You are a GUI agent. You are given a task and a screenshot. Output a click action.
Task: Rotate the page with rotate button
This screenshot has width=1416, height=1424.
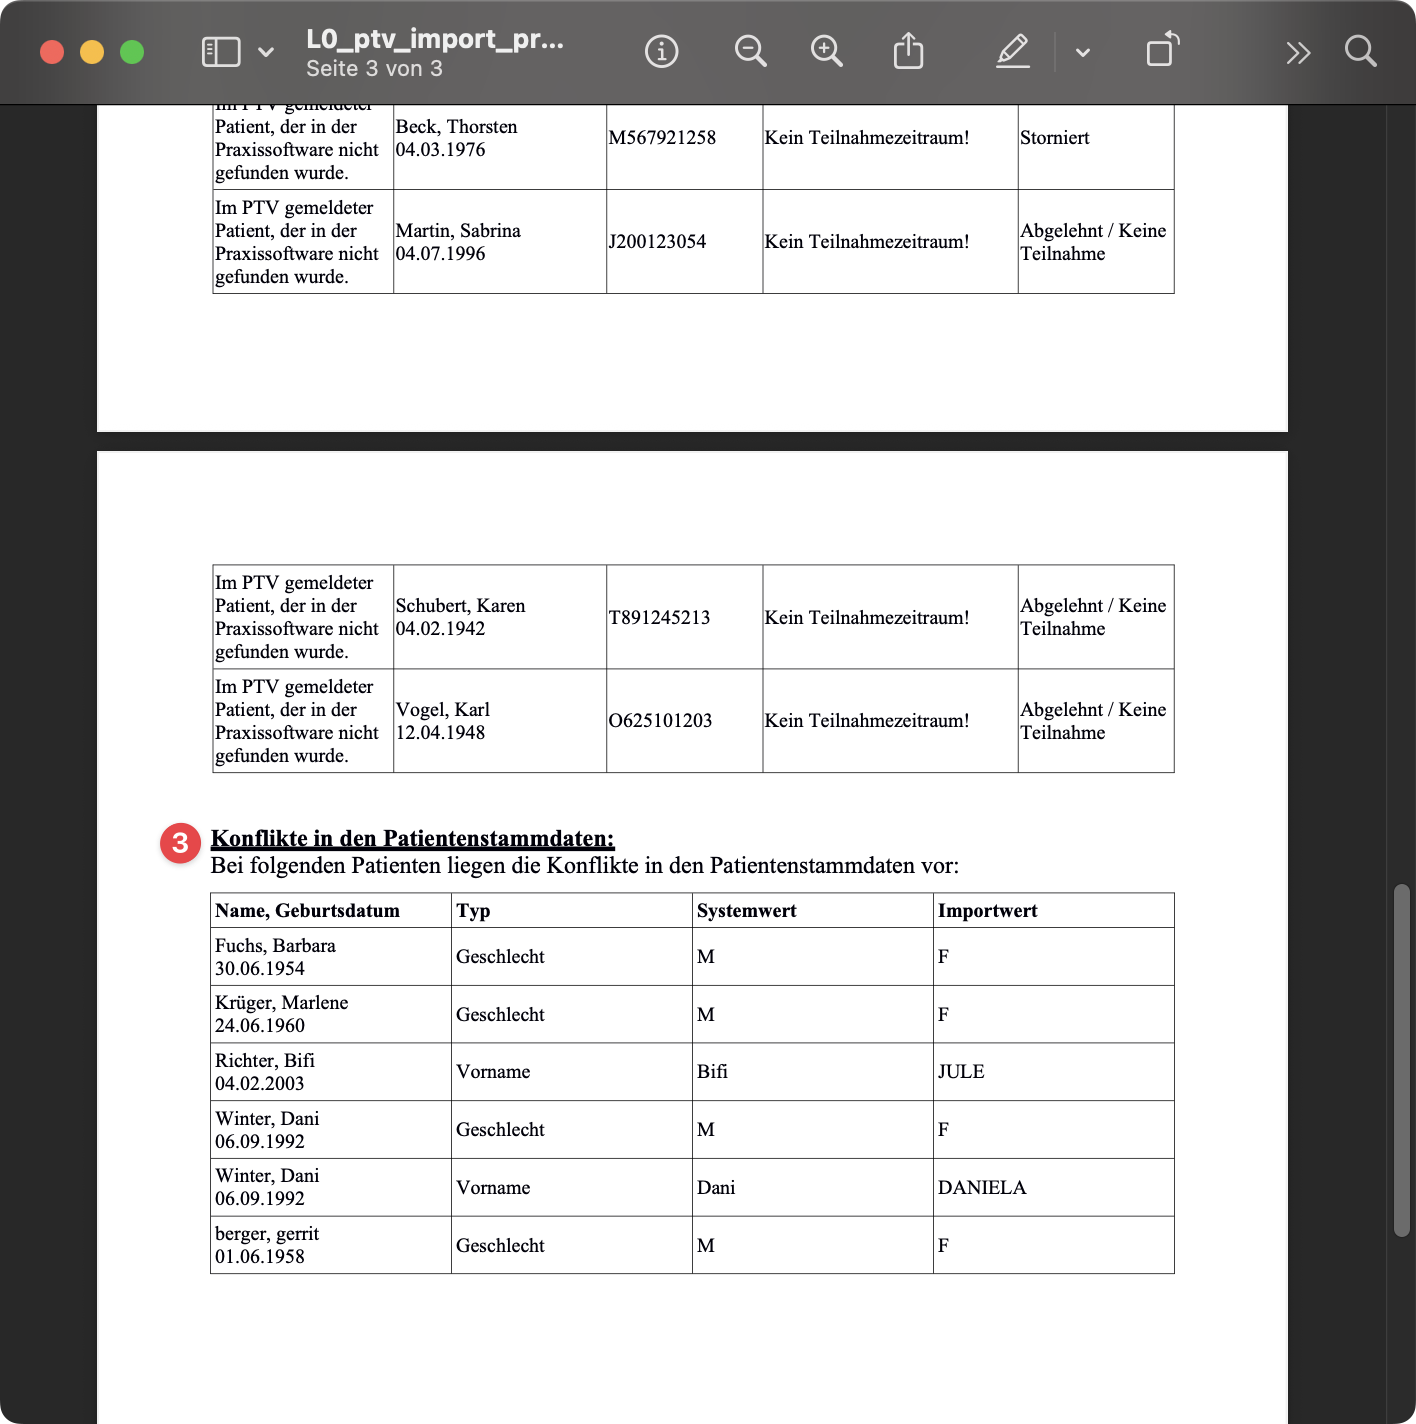click(1162, 51)
